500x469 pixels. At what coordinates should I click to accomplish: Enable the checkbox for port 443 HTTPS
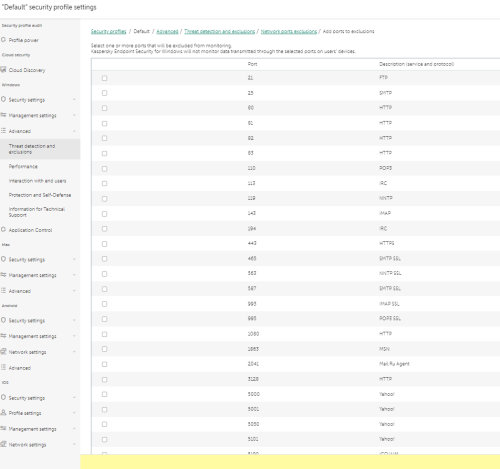click(104, 244)
